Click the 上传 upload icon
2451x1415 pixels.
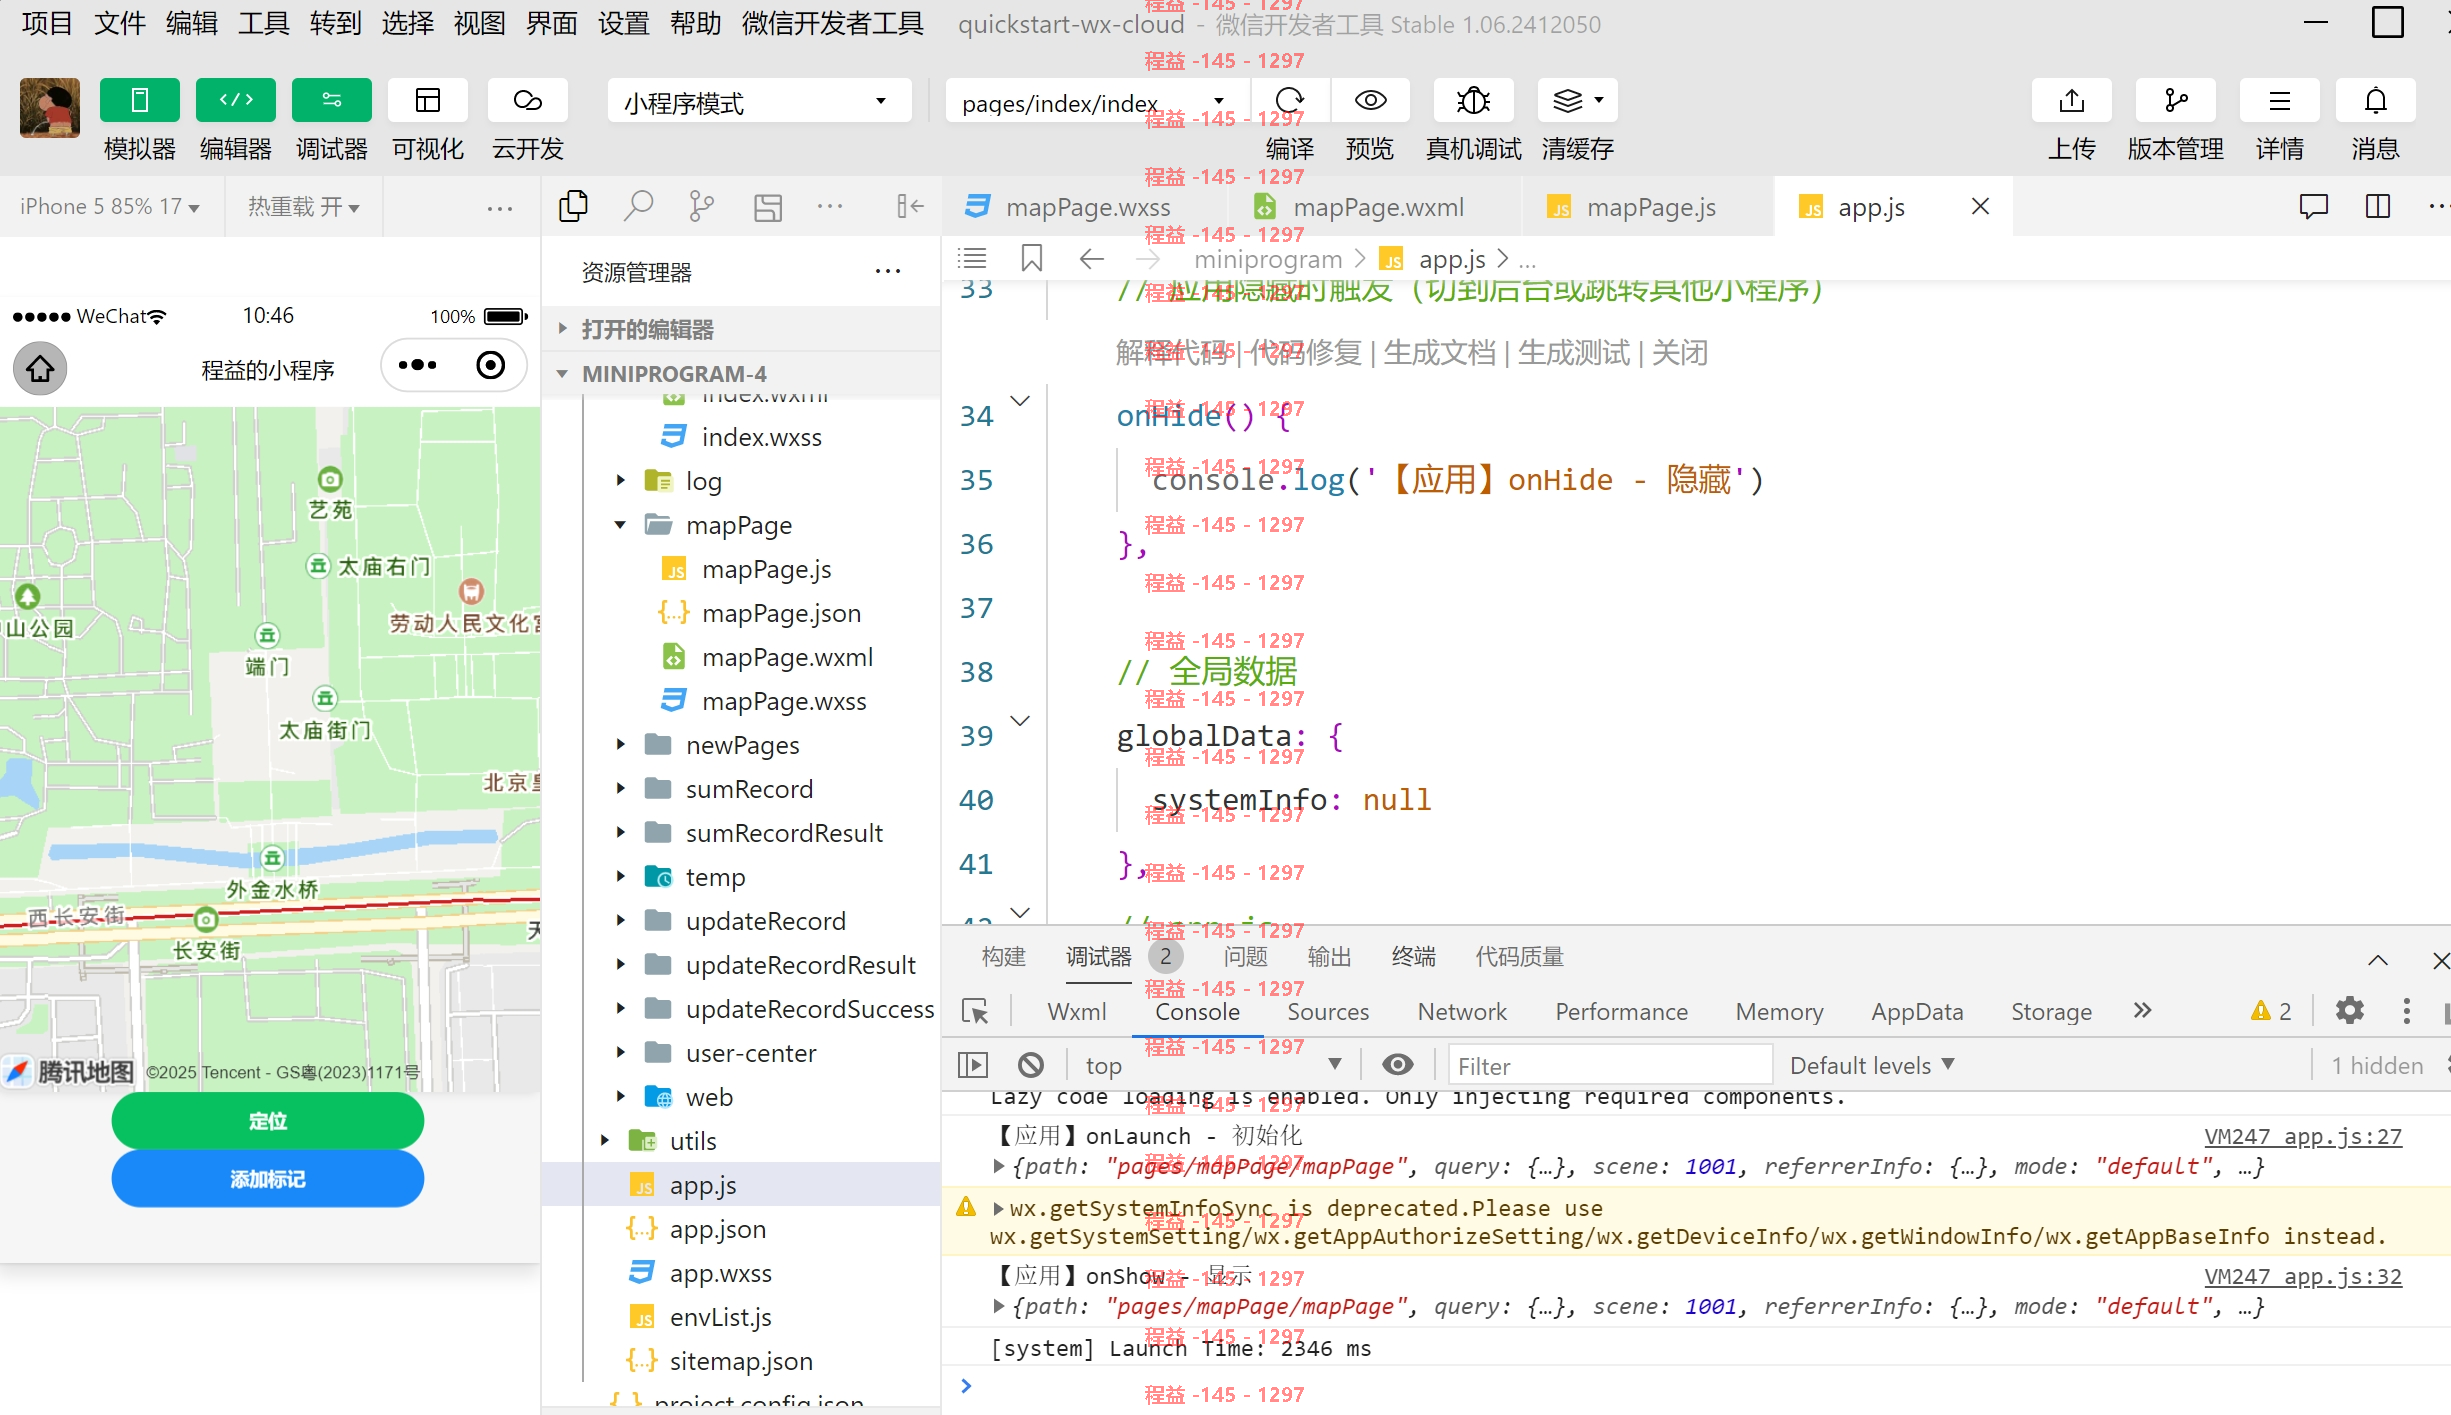(x=2072, y=101)
